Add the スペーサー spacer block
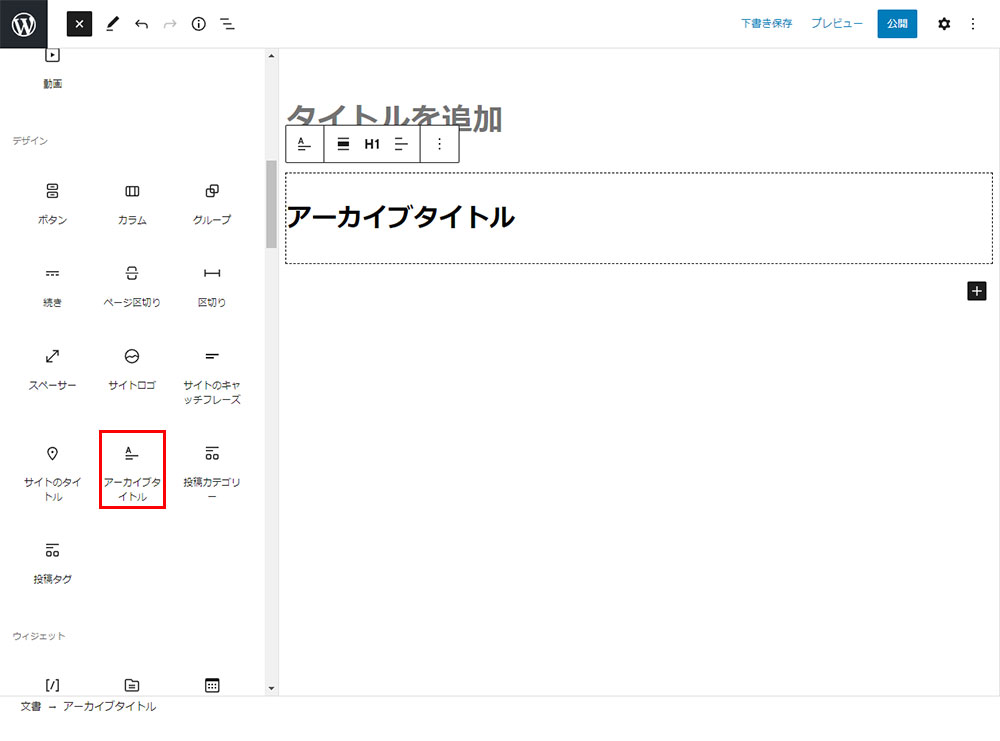Viewport: 1000px width, 741px height. point(52,367)
